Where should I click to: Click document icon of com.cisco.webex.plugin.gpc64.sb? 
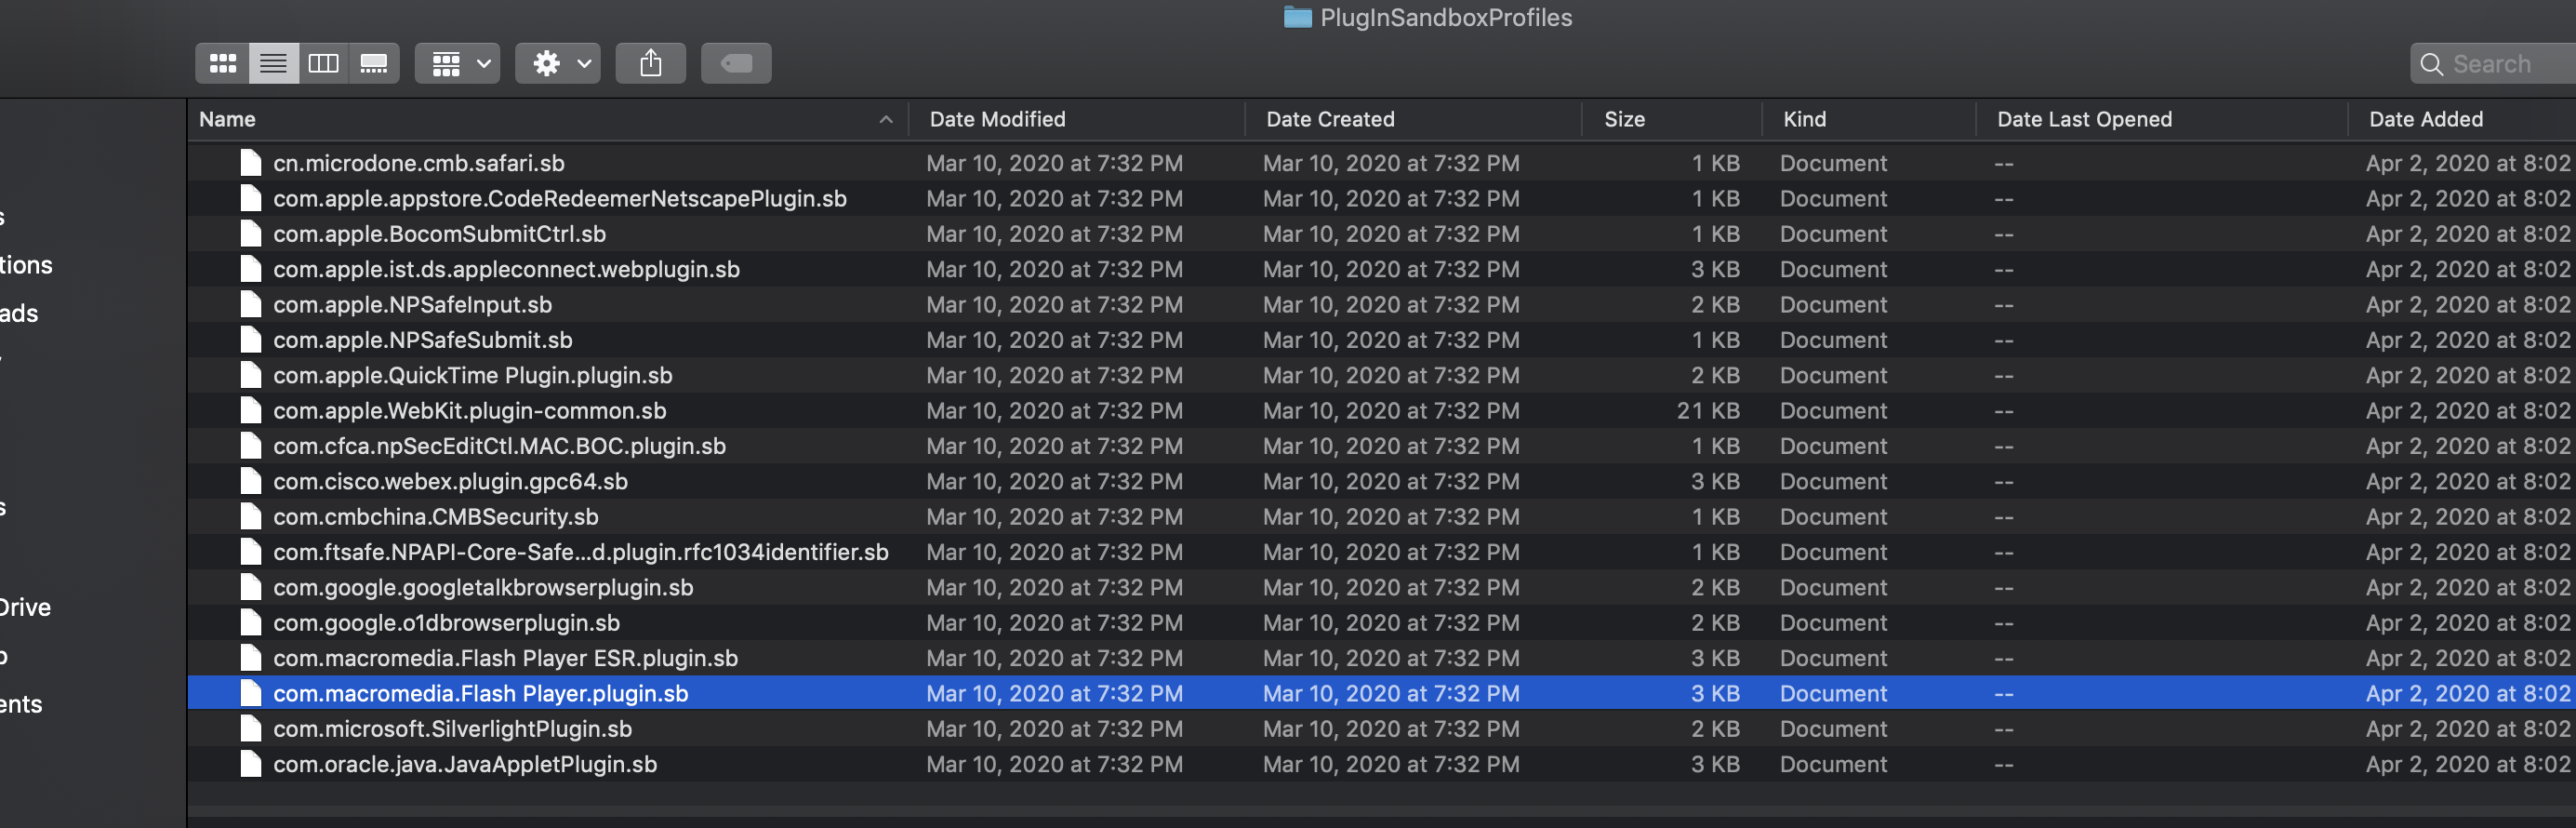251,481
